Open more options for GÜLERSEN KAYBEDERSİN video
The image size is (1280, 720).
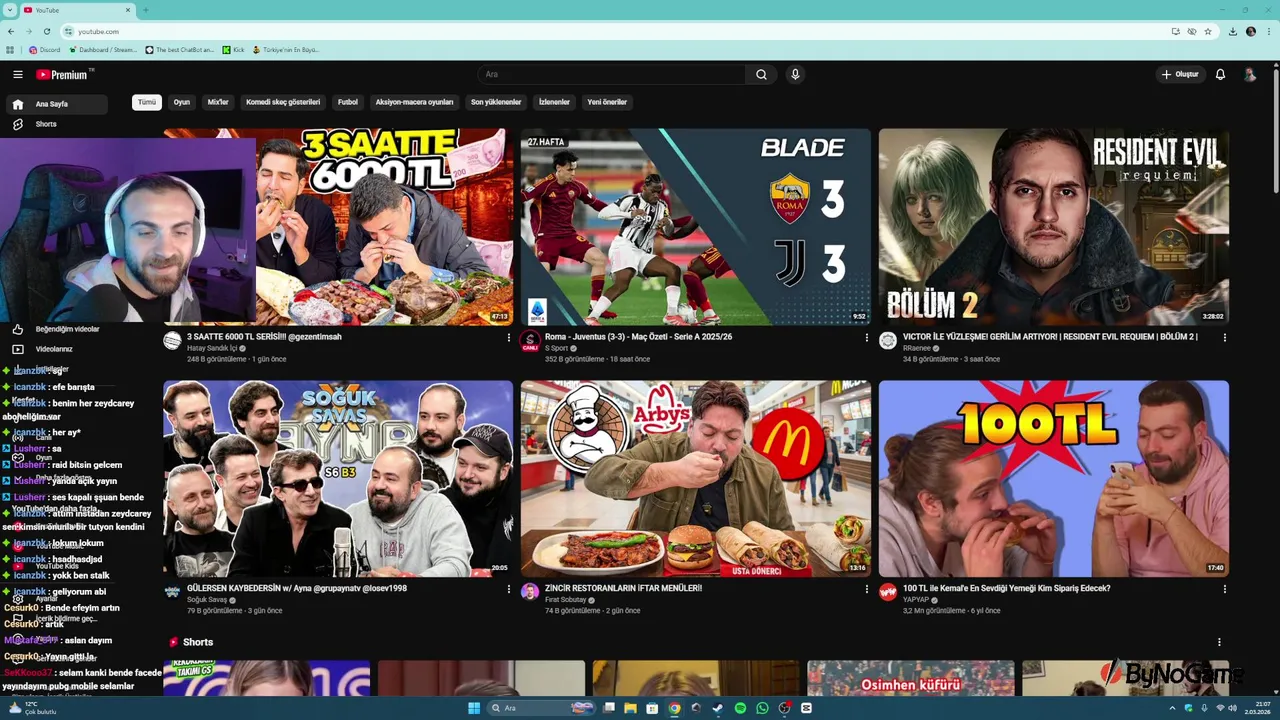[508, 590]
